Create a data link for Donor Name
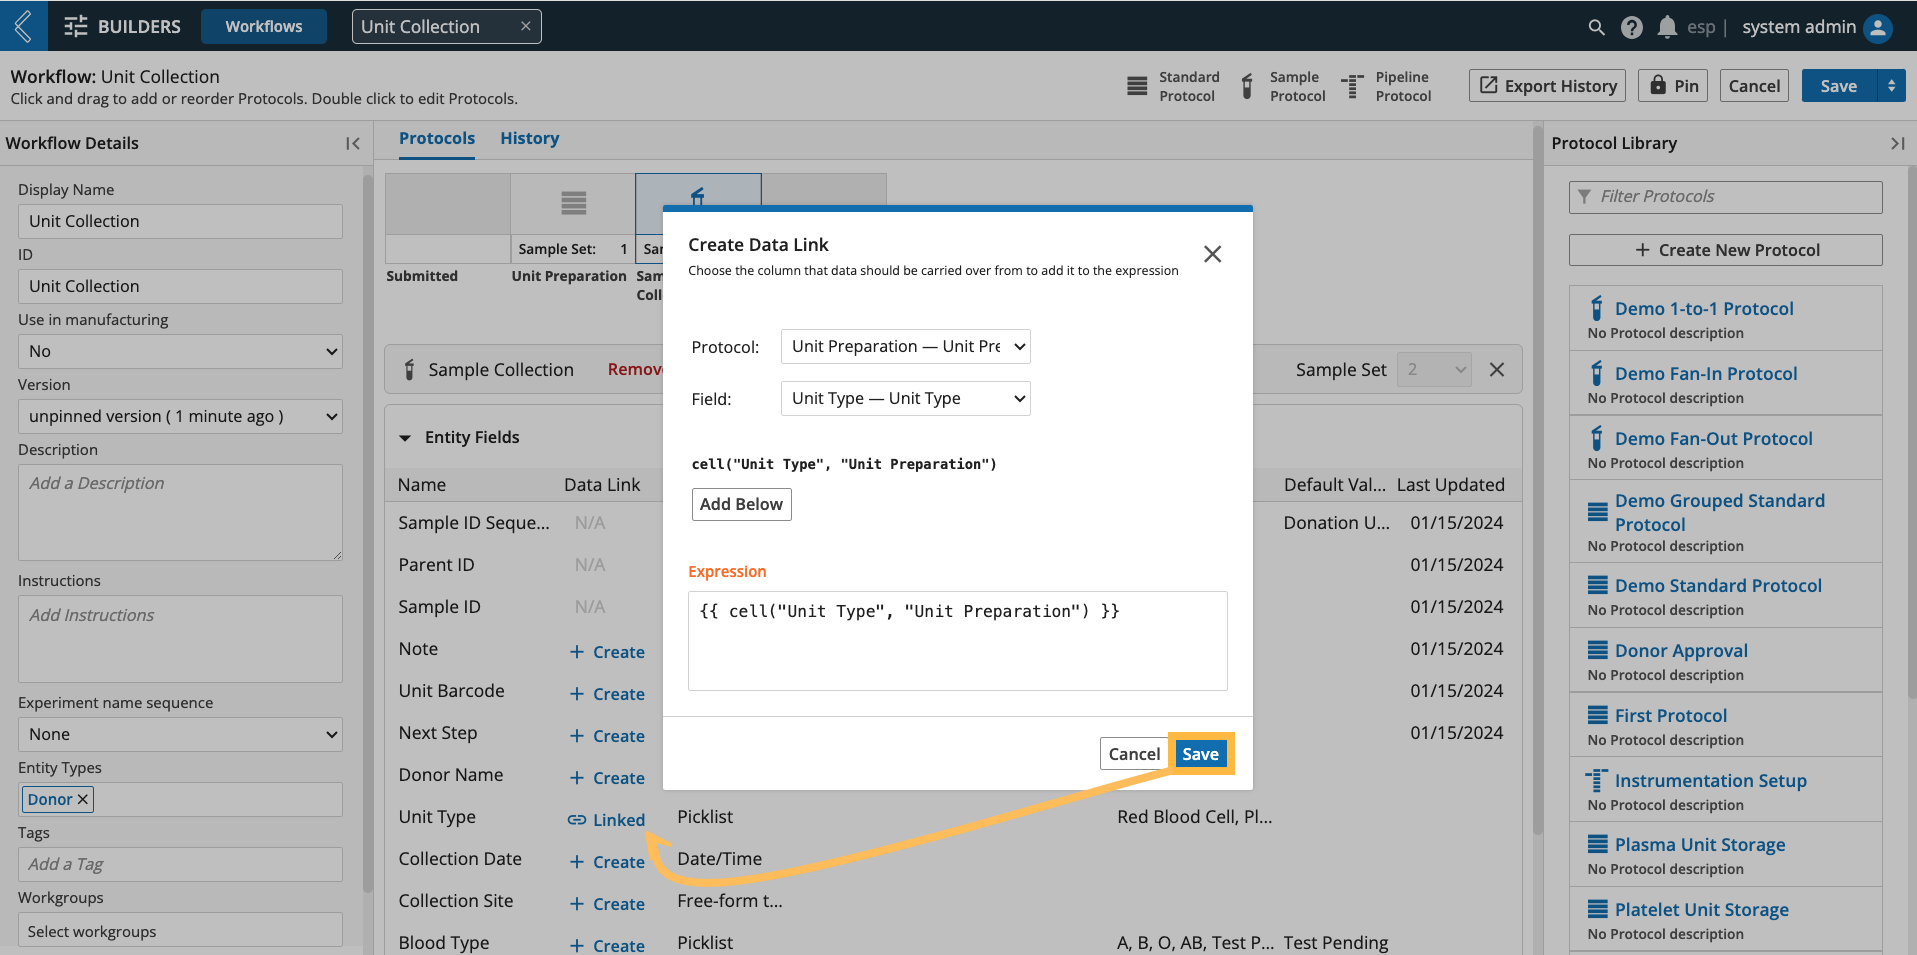The image size is (1917, 955). [x=607, y=778]
